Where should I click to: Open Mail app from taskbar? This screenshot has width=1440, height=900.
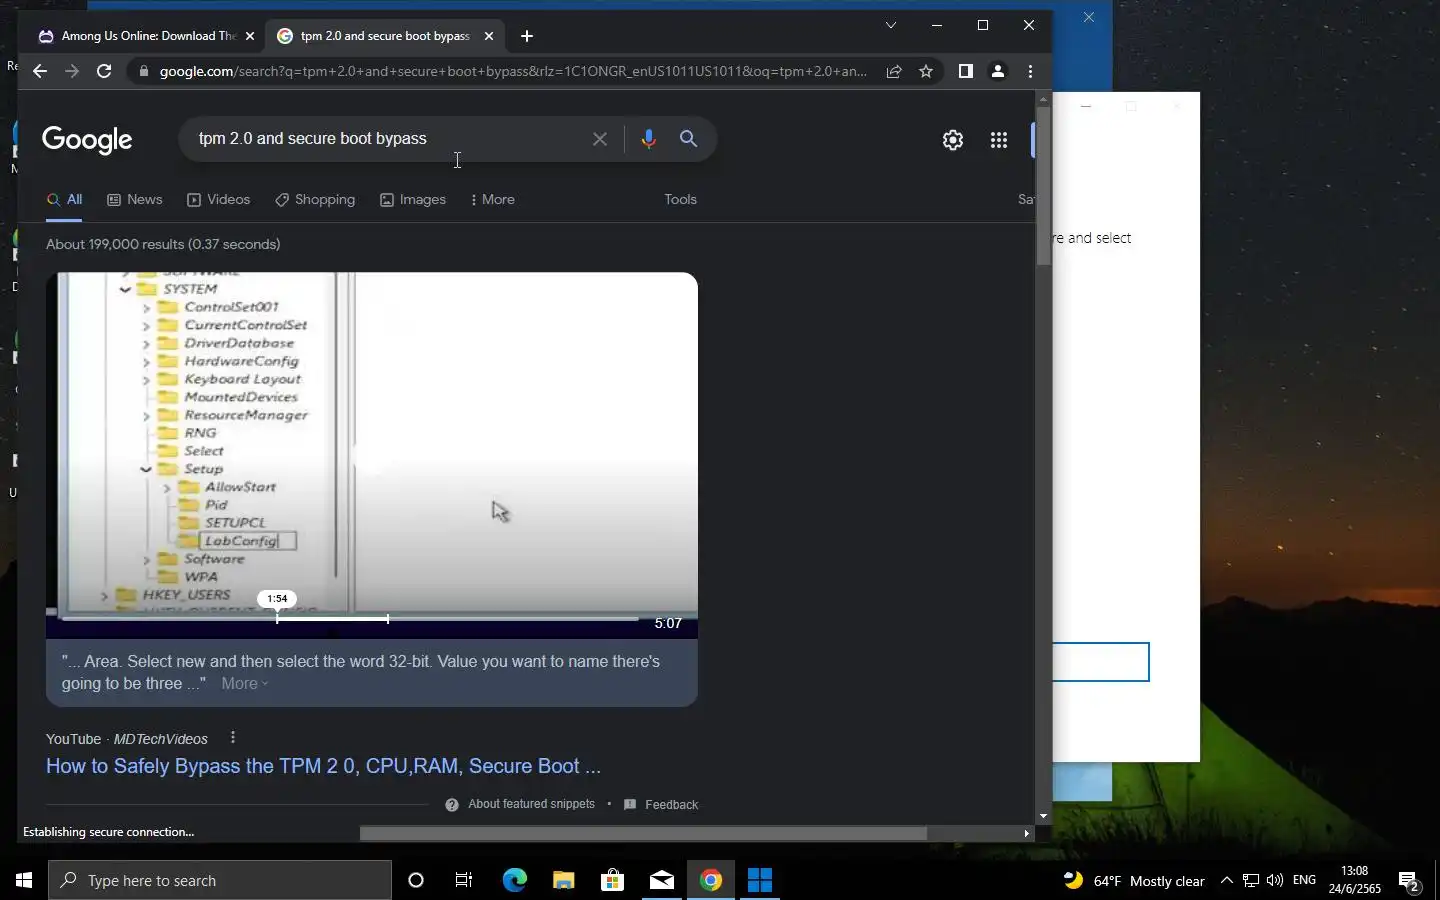(661, 880)
